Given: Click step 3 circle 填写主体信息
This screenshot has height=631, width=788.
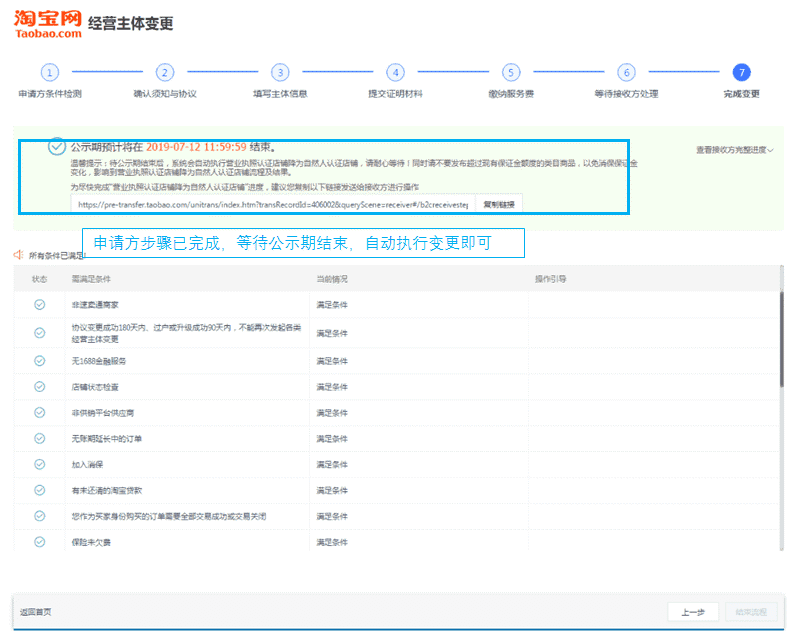Looking at the screenshot, I should pyautogui.click(x=280, y=72).
